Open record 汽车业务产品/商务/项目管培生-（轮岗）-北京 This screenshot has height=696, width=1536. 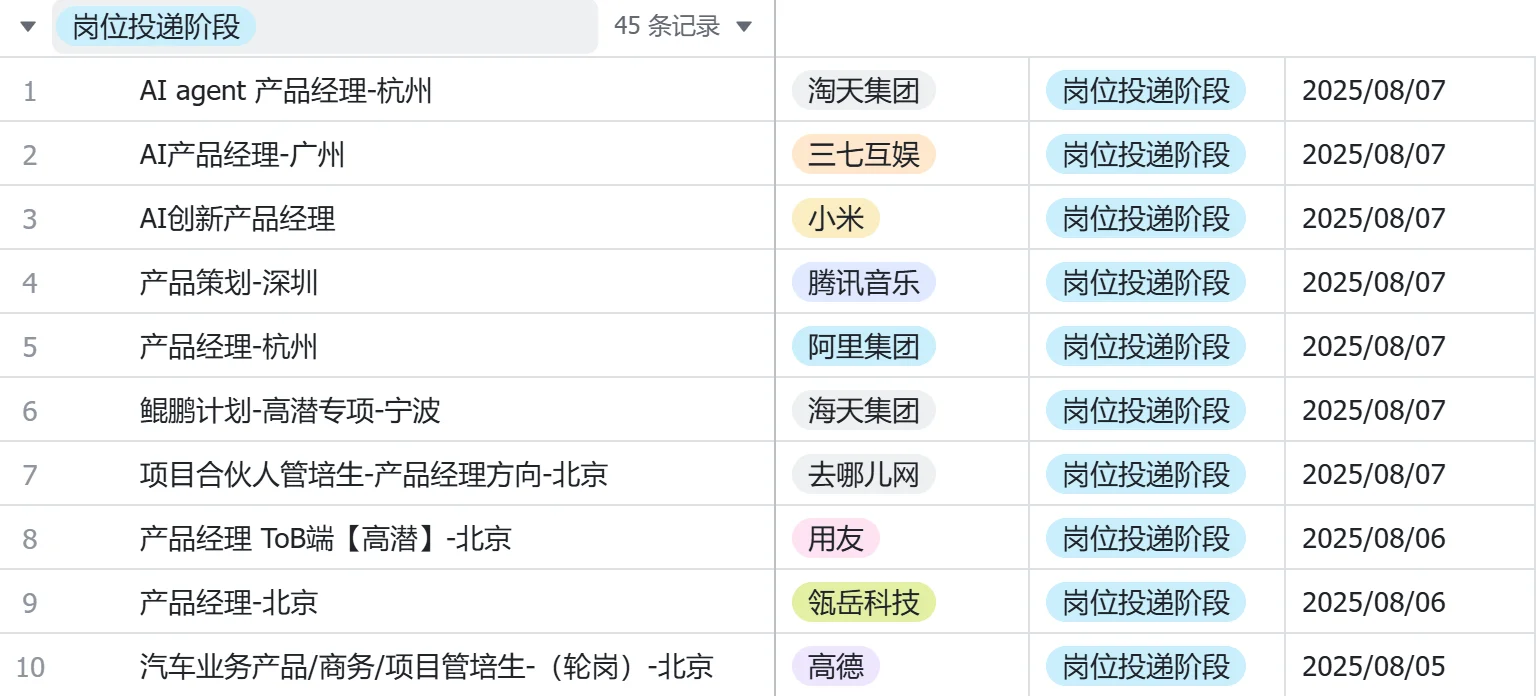click(x=427, y=667)
